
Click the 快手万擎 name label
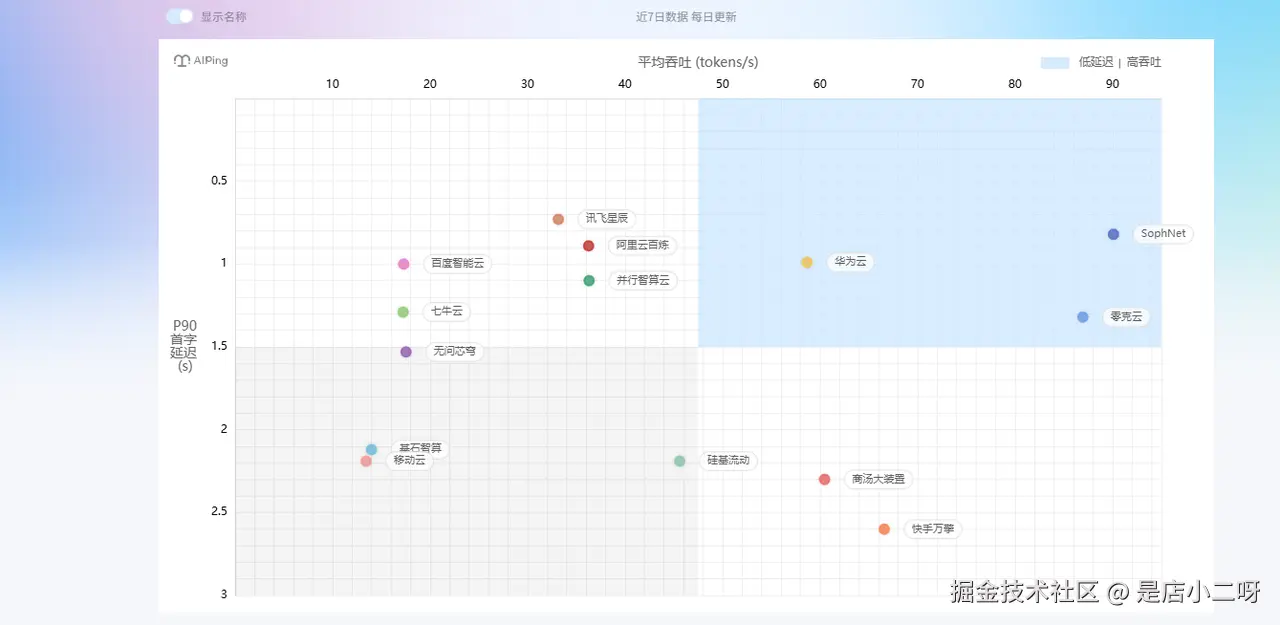click(x=933, y=529)
